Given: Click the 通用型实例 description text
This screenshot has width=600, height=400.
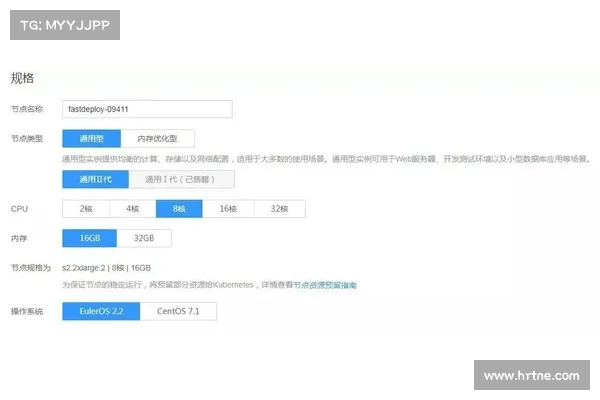Looking at the screenshot, I should point(326,159).
